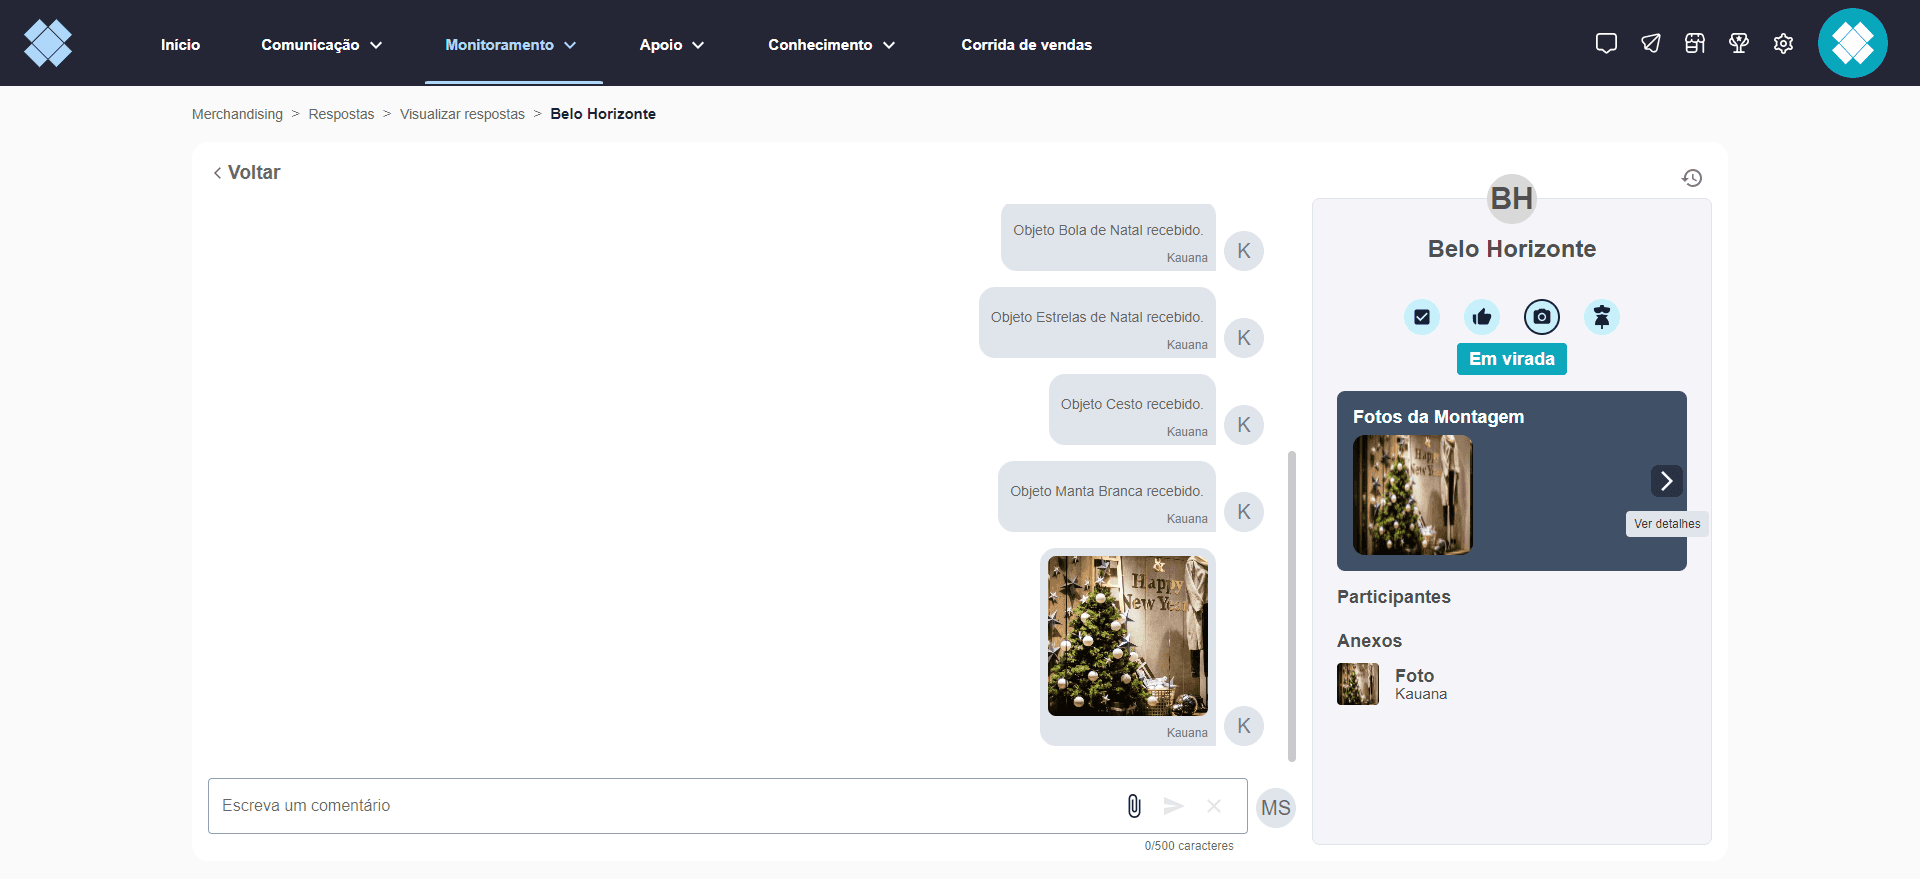Viewport: 1920px width, 879px height.
Task: Expand the Conhecimento dropdown menu
Action: click(832, 45)
